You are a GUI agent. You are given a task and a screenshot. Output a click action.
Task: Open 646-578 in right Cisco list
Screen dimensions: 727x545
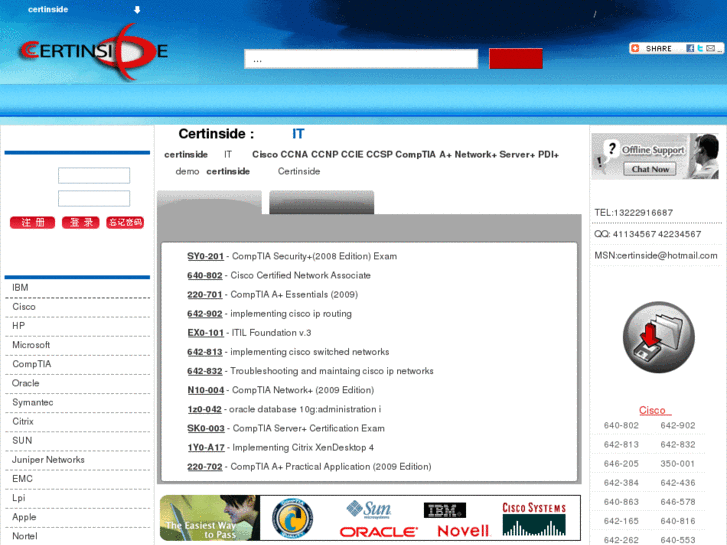pyautogui.click(x=677, y=502)
